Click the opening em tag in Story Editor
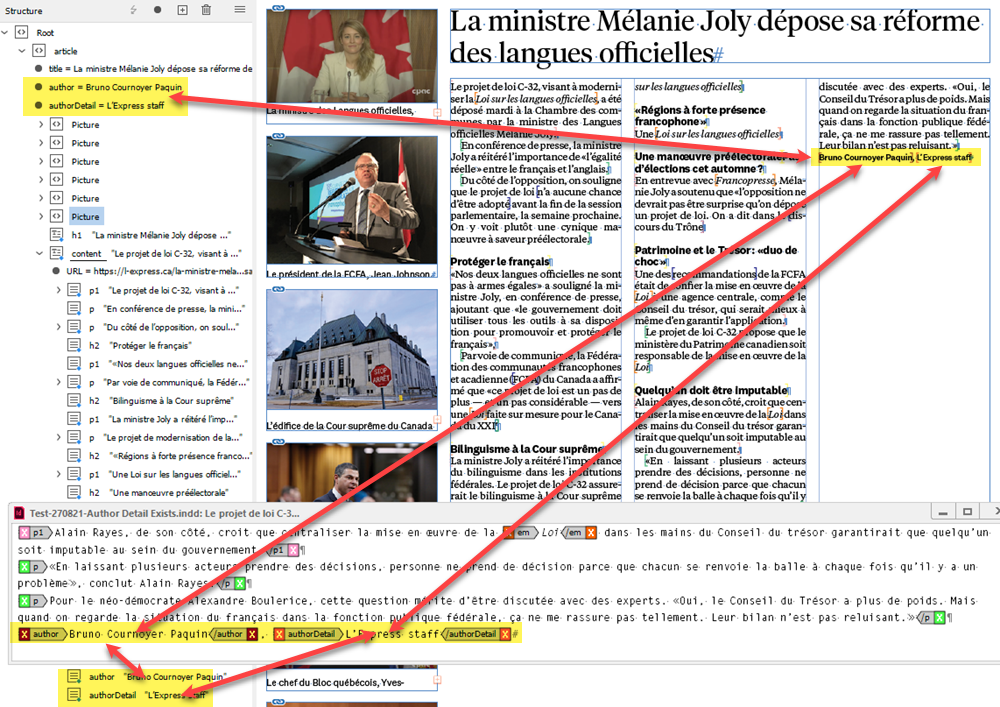 pos(520,532)
